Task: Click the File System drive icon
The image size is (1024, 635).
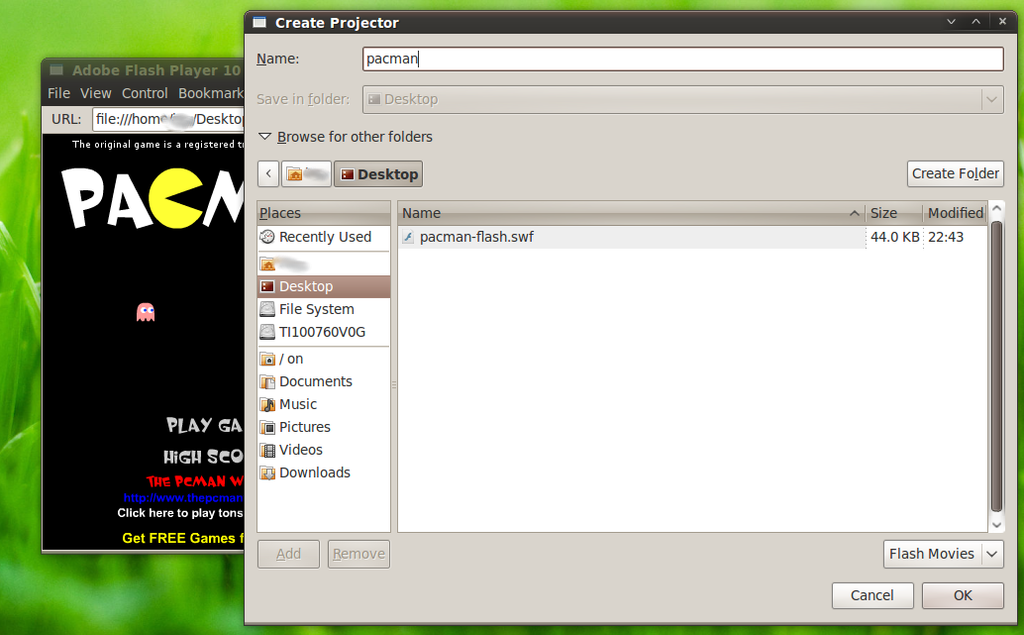Action: [267, 309]
